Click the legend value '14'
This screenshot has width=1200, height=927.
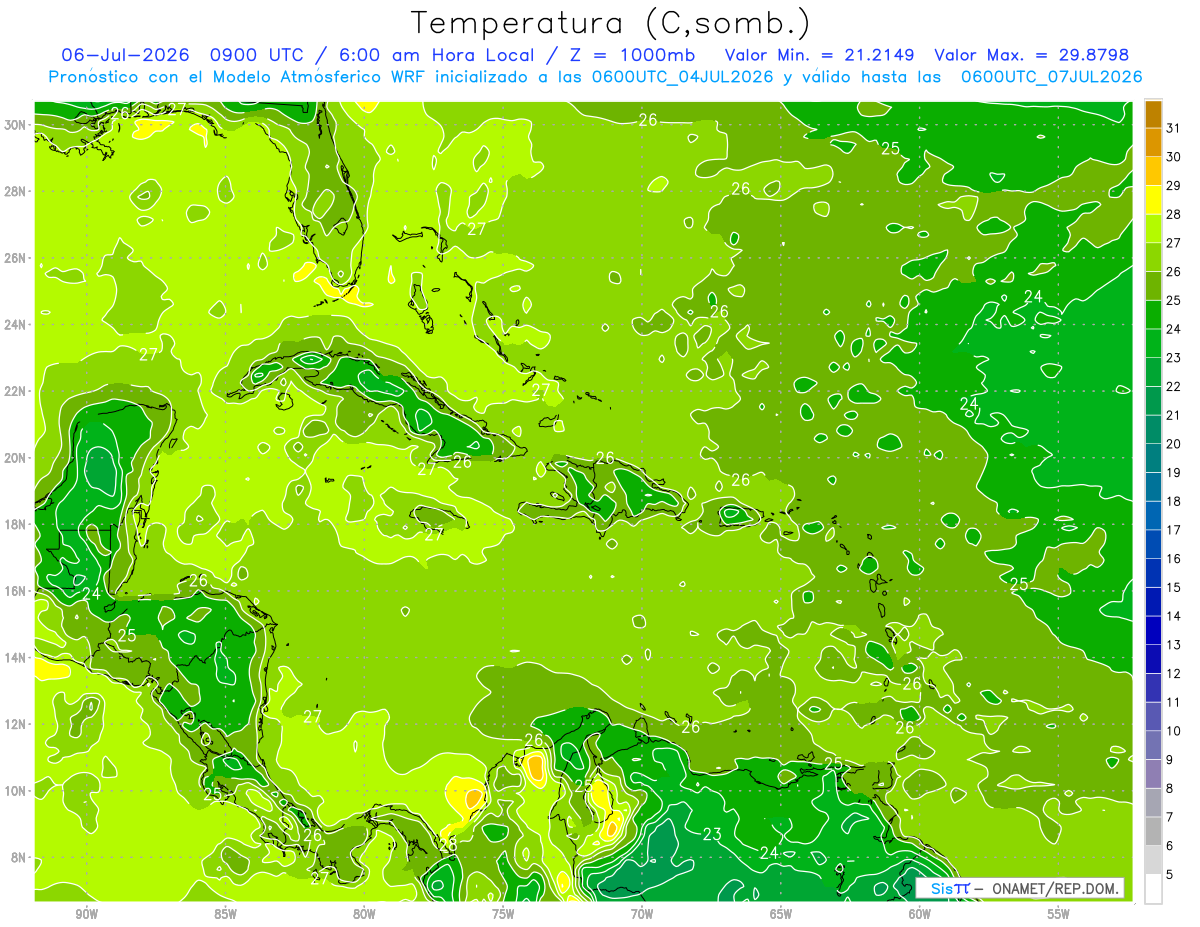[x=1174, y=616]
